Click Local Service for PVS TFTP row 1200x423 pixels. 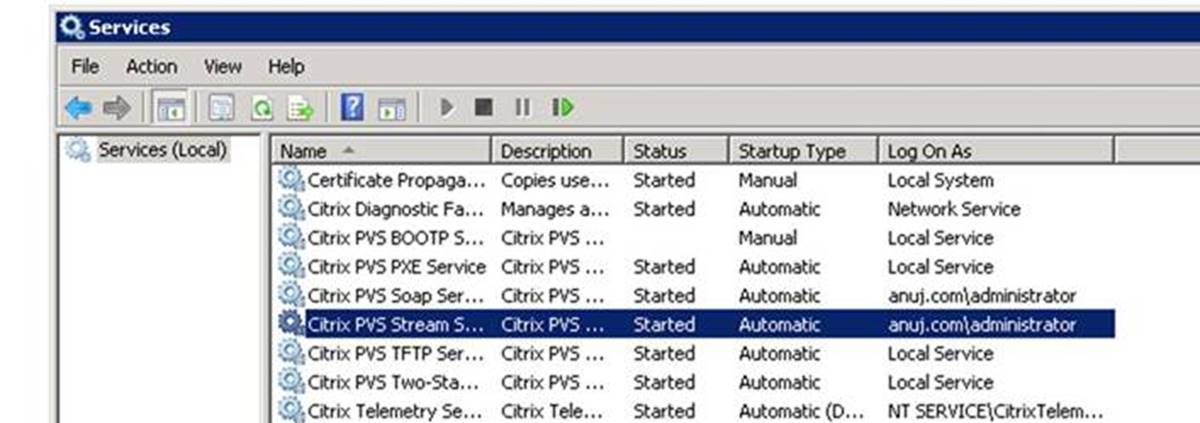pos(941,354)
